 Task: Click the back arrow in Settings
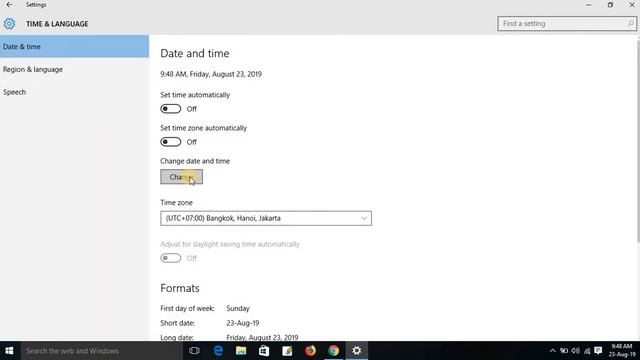tap(9, 5)
